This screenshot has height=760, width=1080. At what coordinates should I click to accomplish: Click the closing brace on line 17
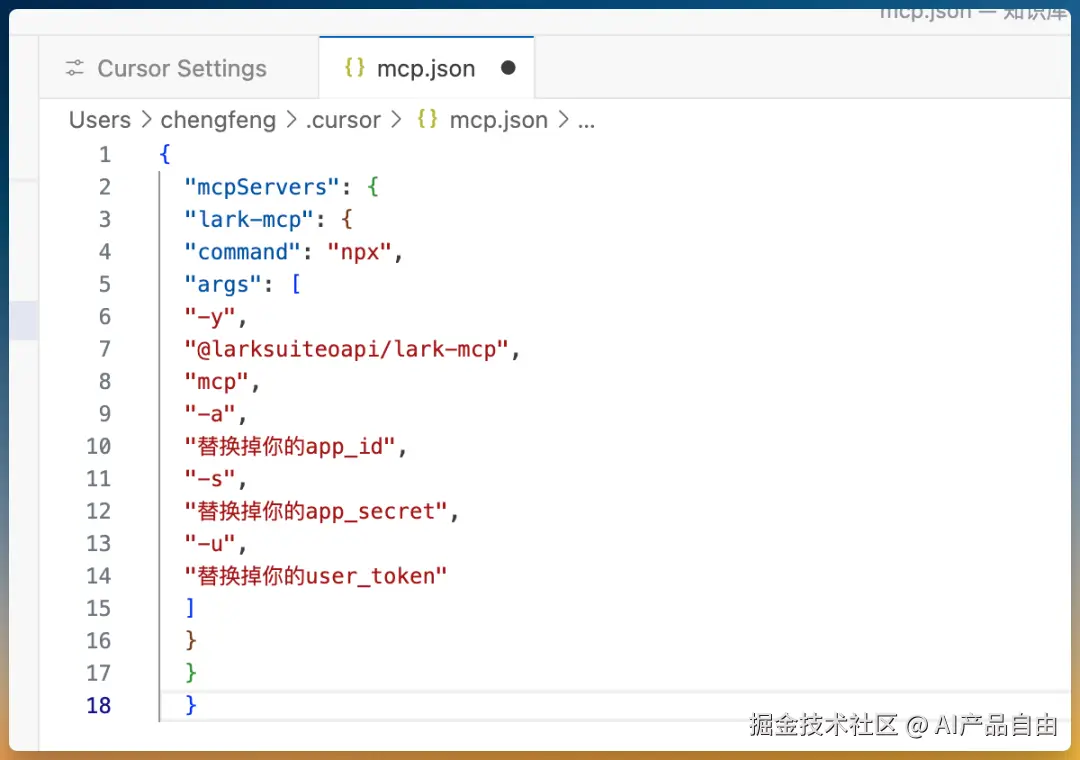(x=191, y=672)
